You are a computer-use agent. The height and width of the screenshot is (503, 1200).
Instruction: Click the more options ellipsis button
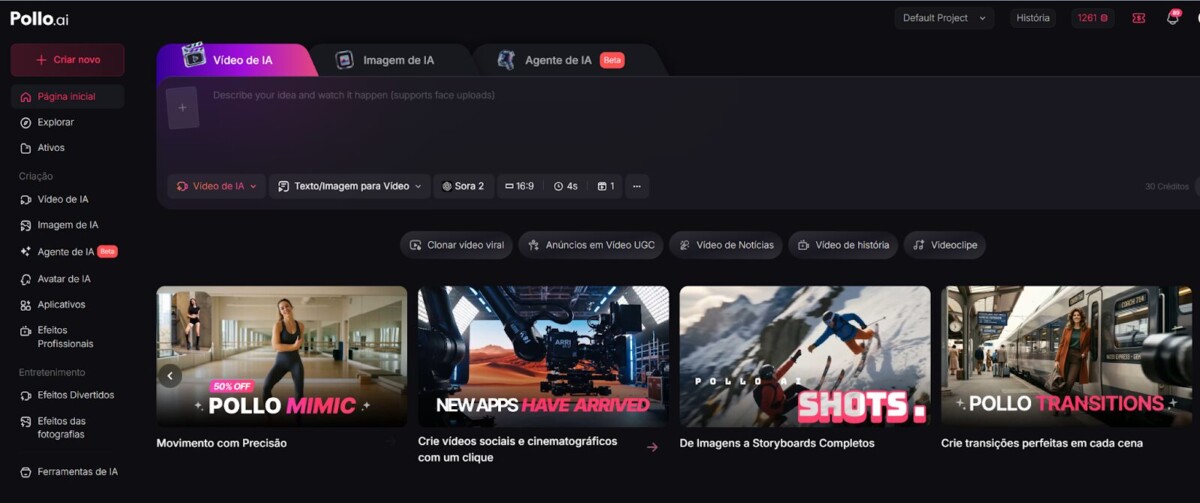(637, 186)
